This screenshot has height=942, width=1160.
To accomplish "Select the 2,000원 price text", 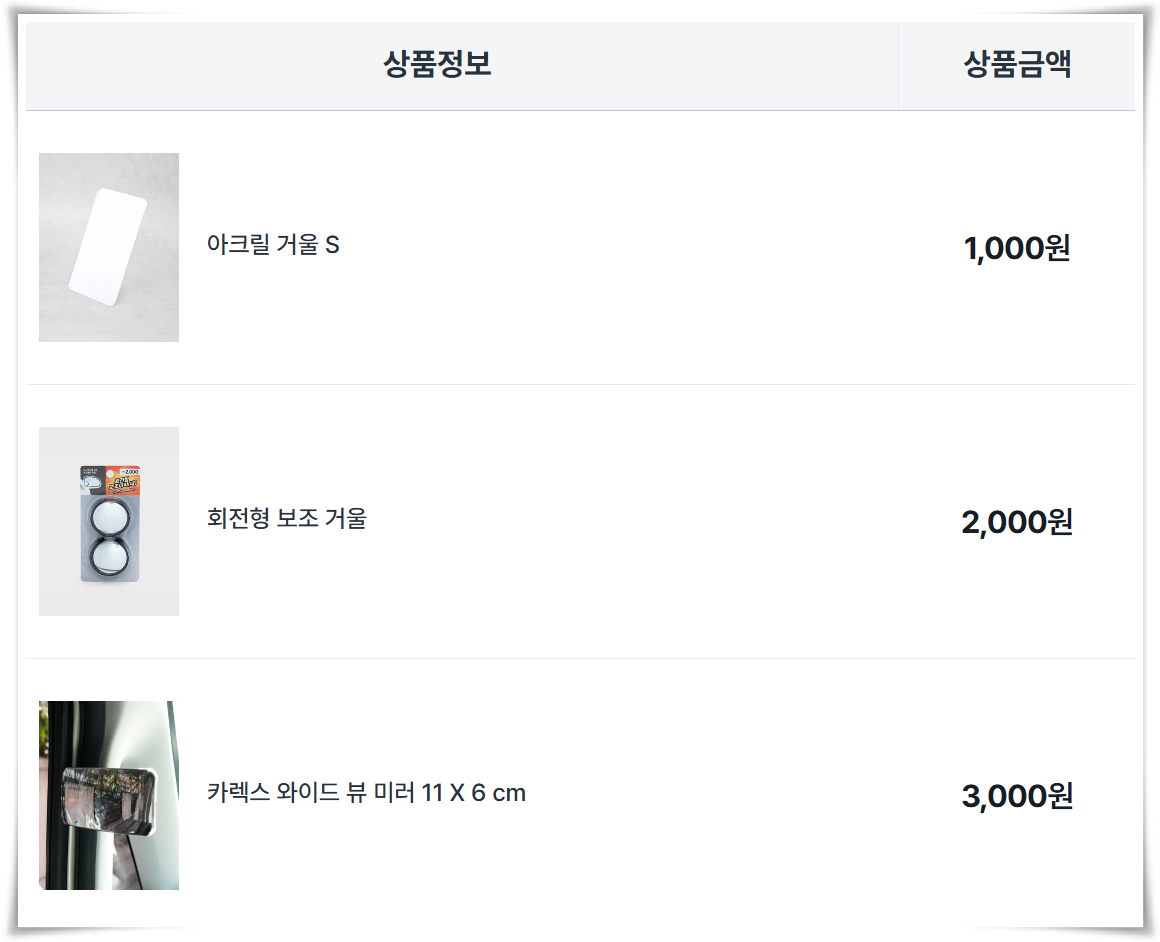I will [1016, 521].
